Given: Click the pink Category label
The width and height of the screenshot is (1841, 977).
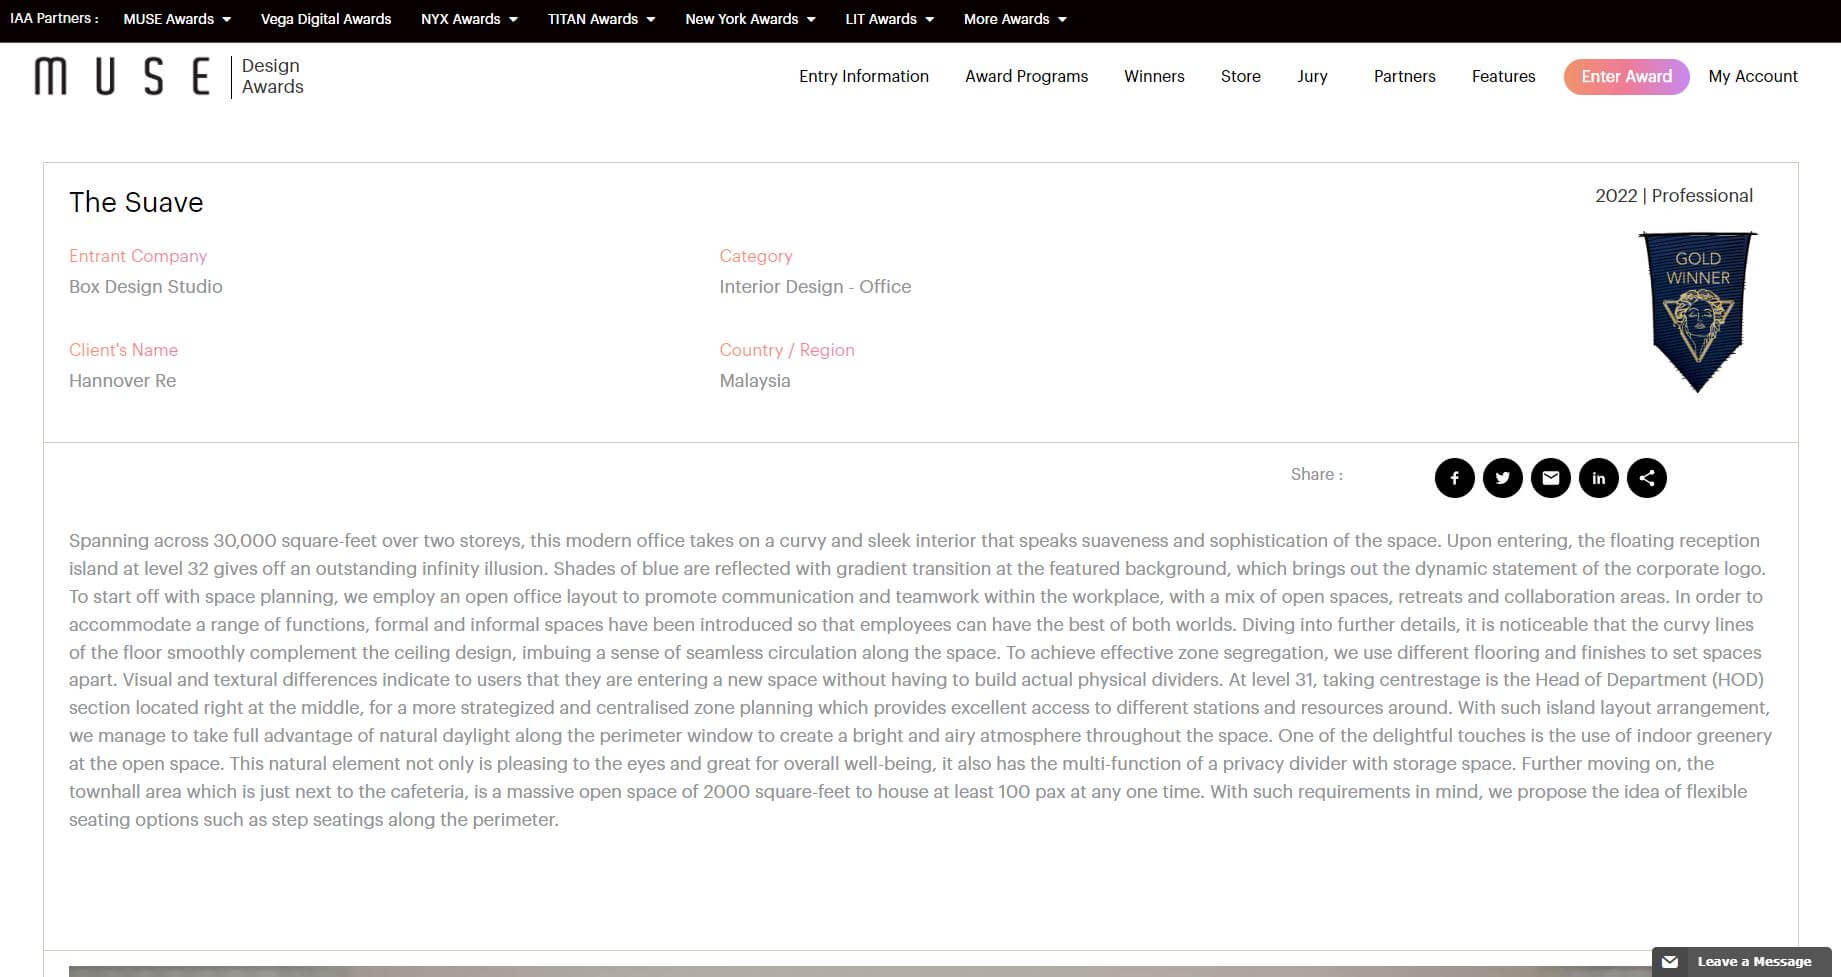Looking at the screenshot, I should [x=756, y=256].
